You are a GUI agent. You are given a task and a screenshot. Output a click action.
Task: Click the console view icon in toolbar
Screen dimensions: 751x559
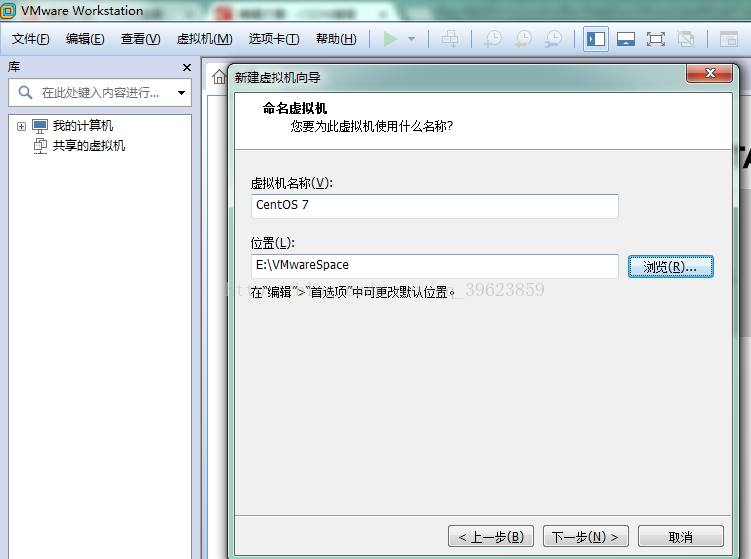point(728,39)
